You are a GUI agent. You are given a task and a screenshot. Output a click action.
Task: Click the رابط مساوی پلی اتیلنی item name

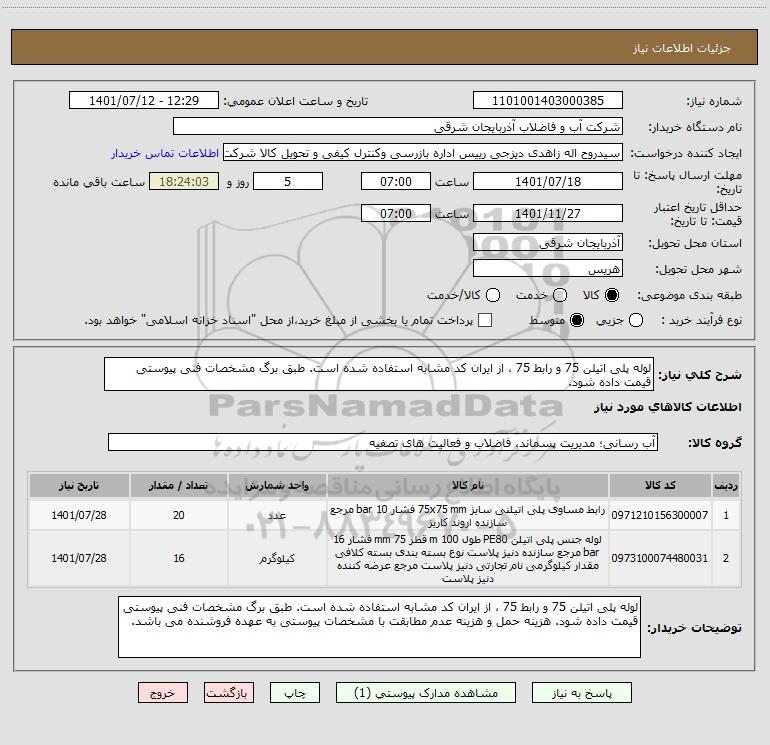click(x=468, y=516)
